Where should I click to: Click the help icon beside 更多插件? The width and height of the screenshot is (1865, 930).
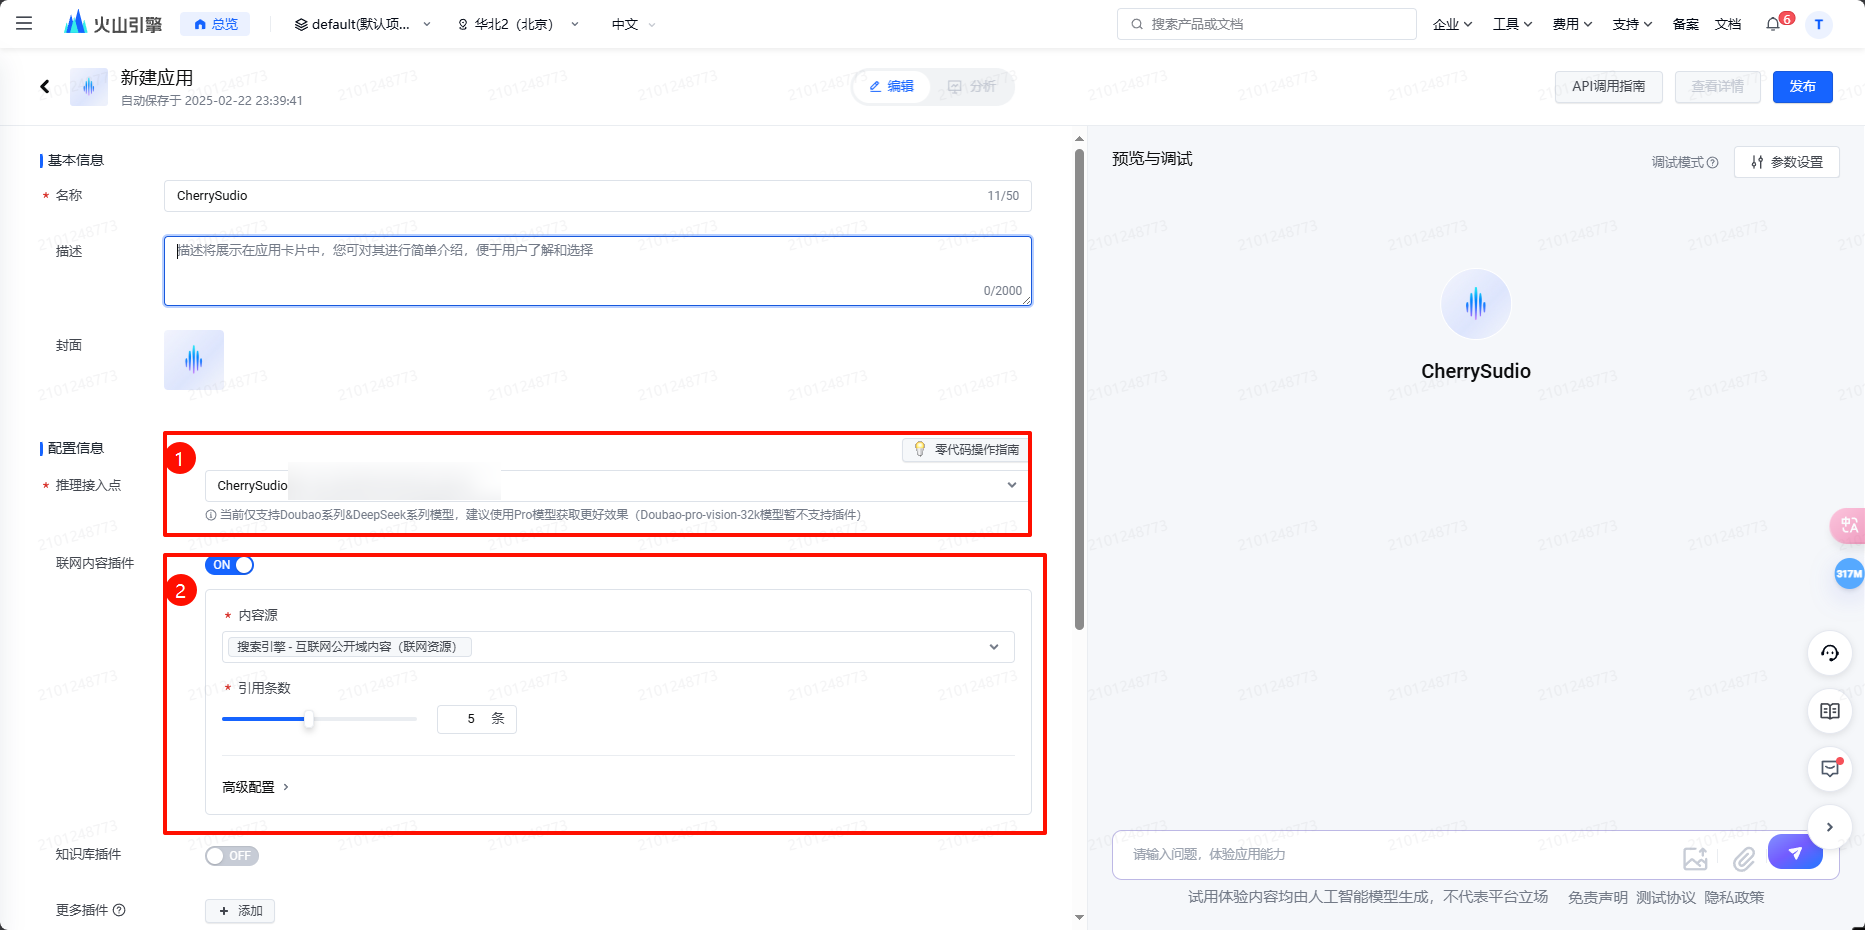click(x=119, y=910)
